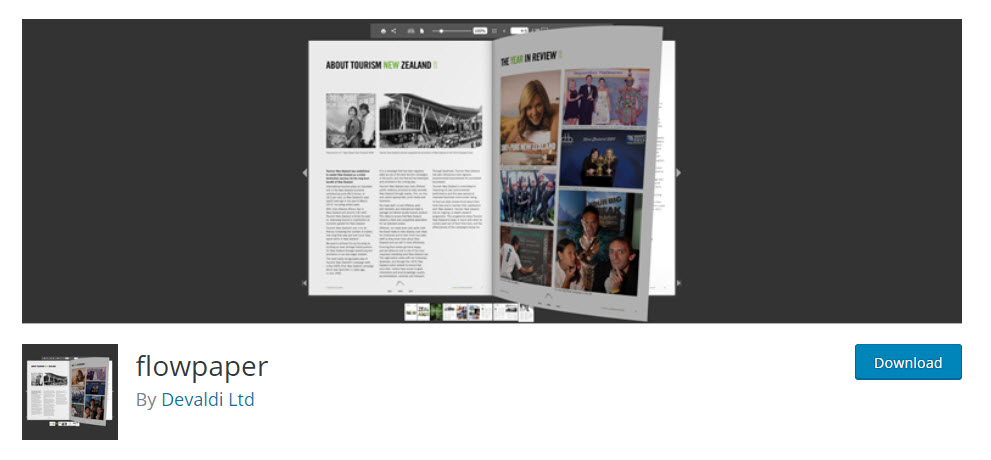Viewport: 991px width, 460px height.
Task: Click the flowpaper plugin icon thumbnail
Action: click(70, 392)
